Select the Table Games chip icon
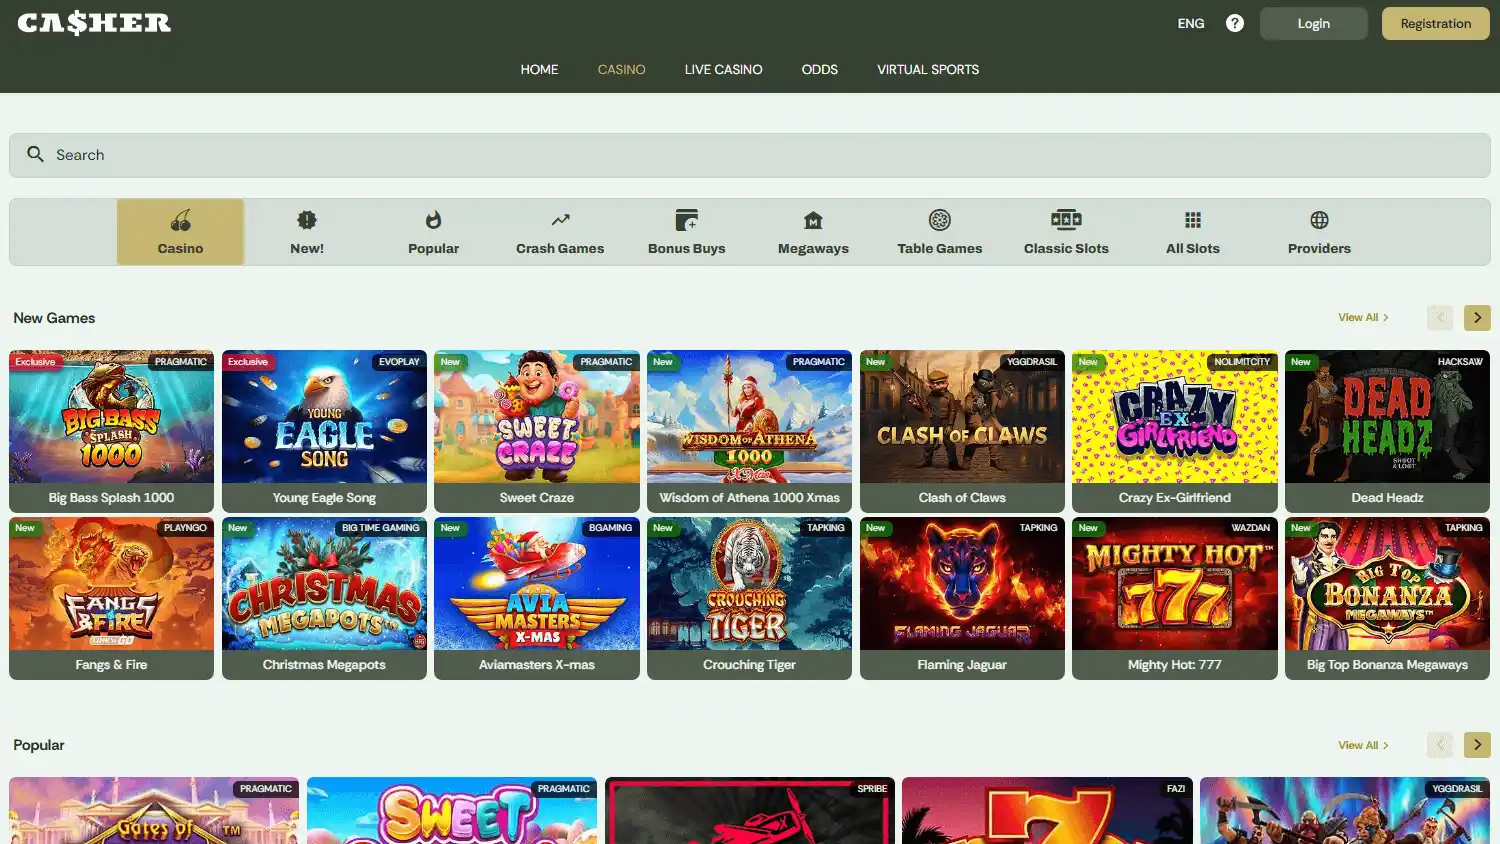Image resolution: width=1500 pixels, height=844 pixels. (940, 220)
